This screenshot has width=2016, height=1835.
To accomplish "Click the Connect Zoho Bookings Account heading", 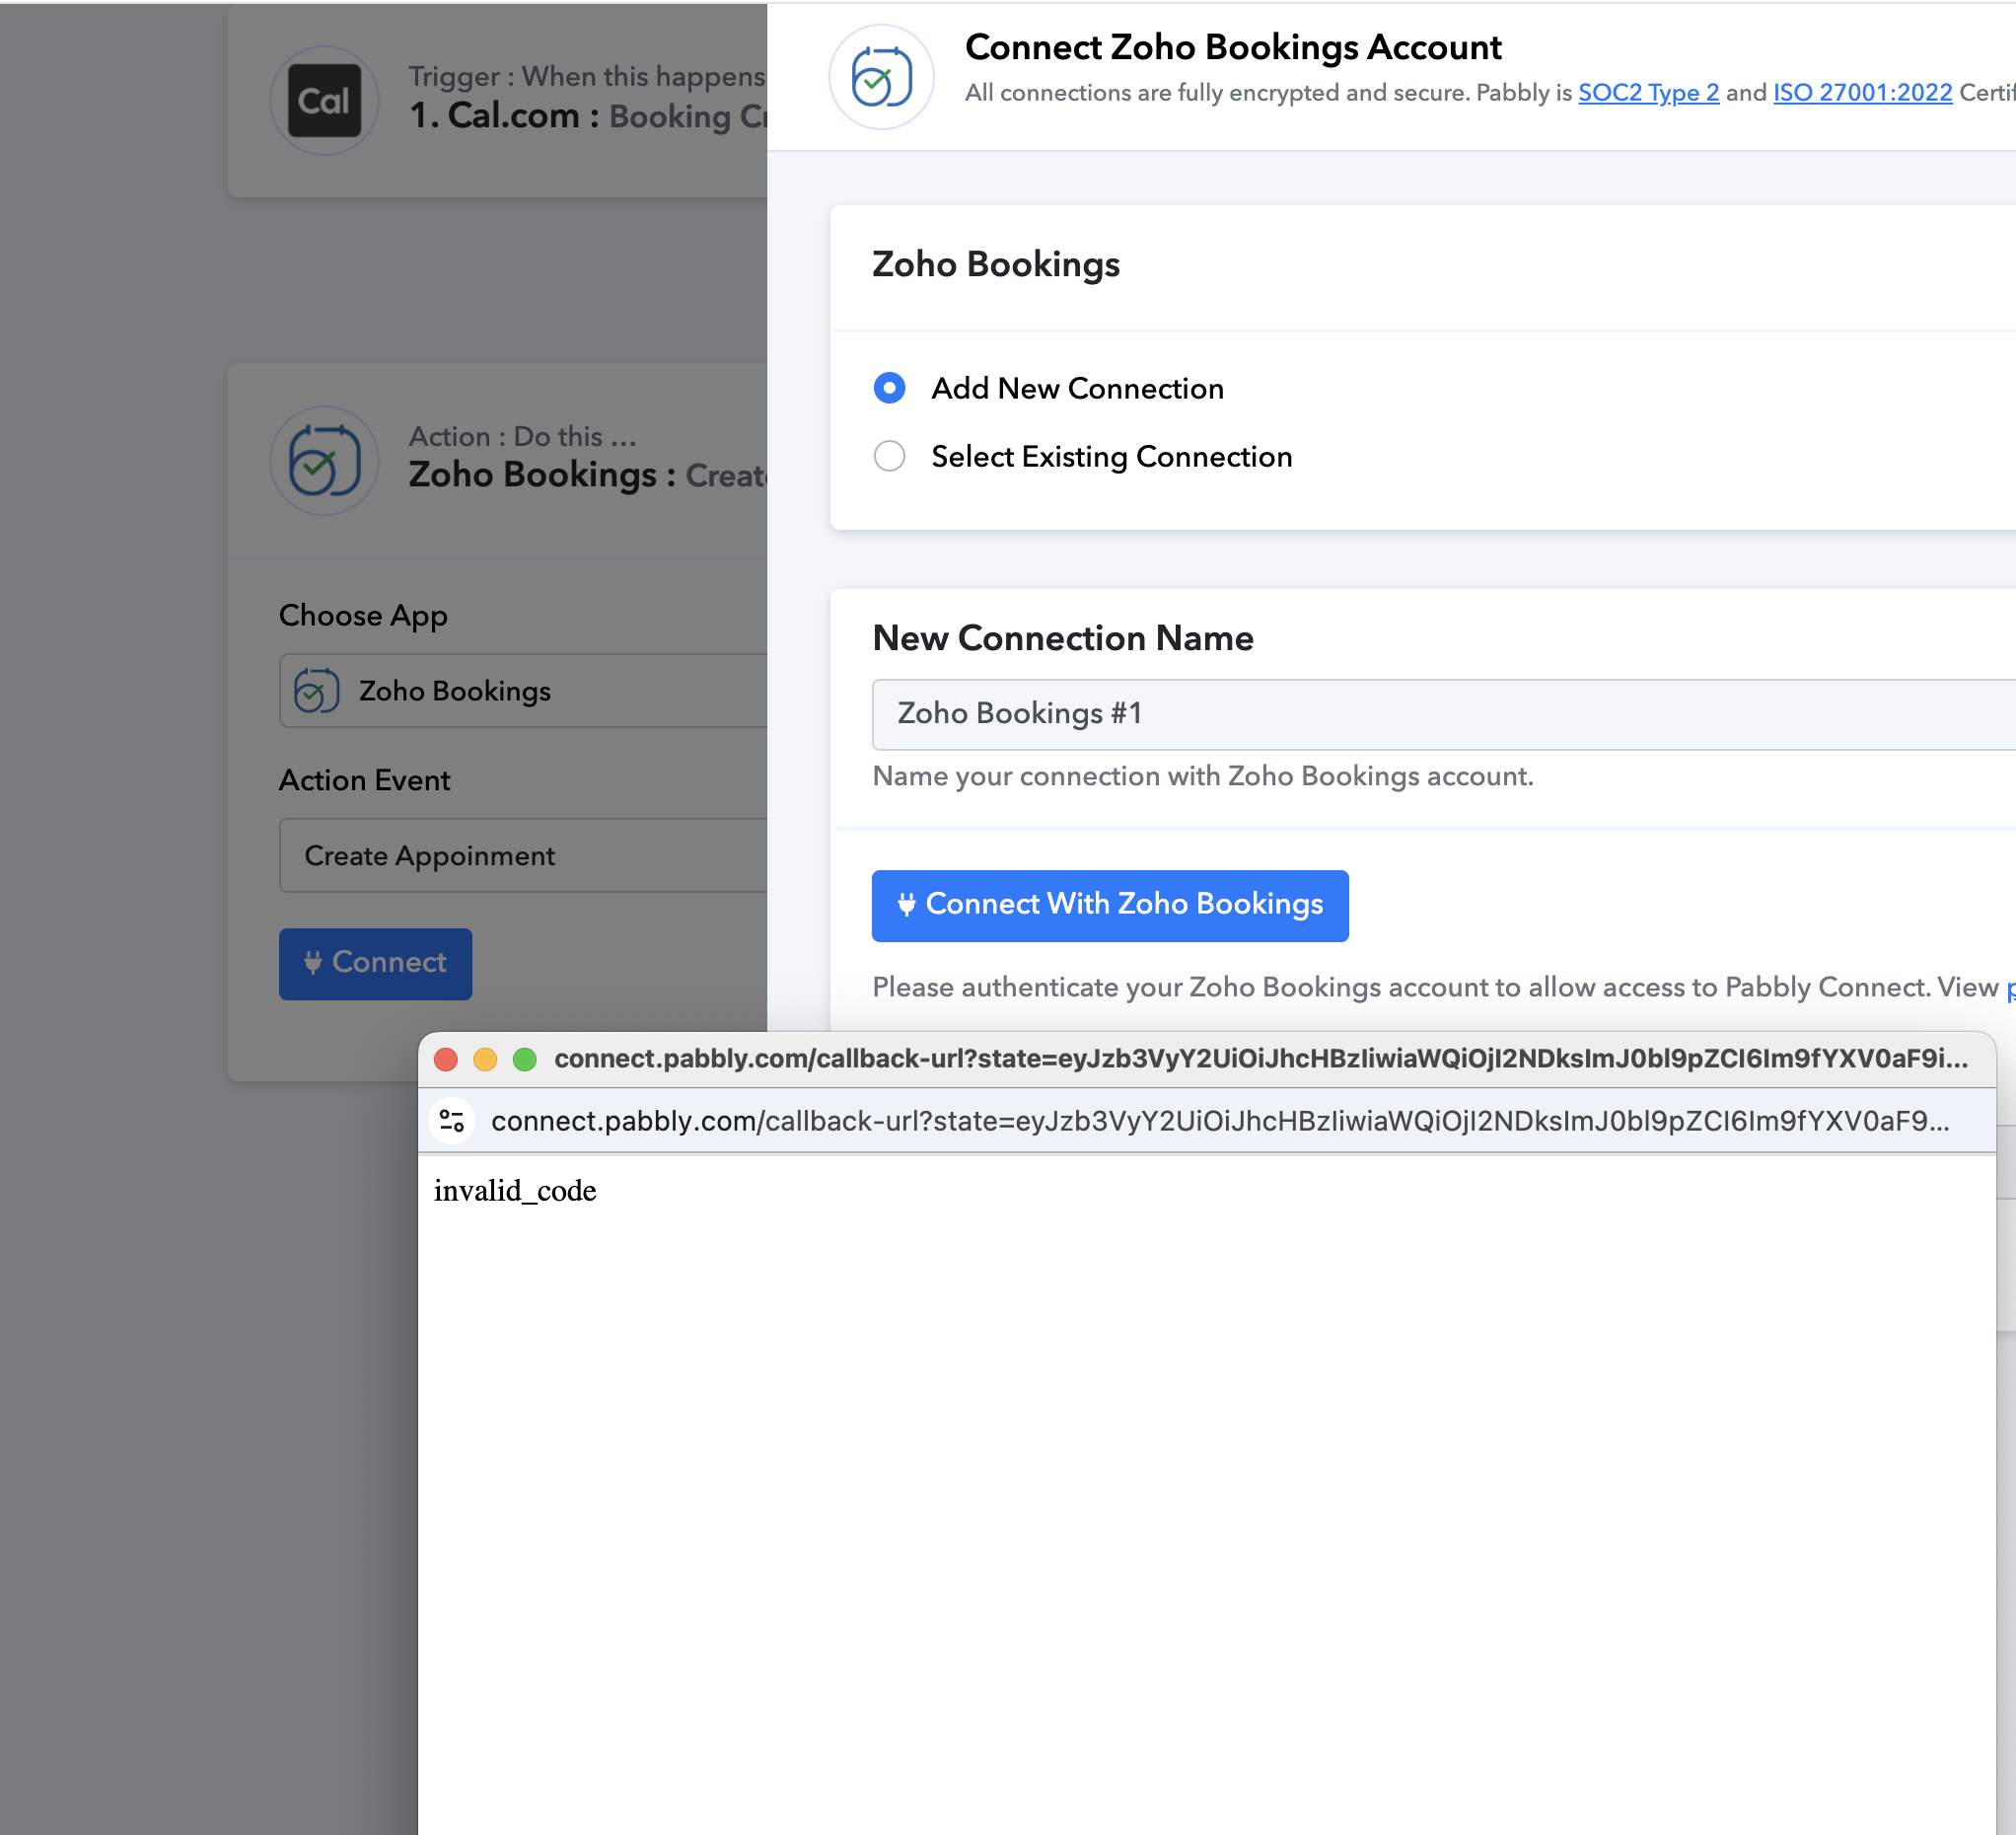I will click(1233, 47).
